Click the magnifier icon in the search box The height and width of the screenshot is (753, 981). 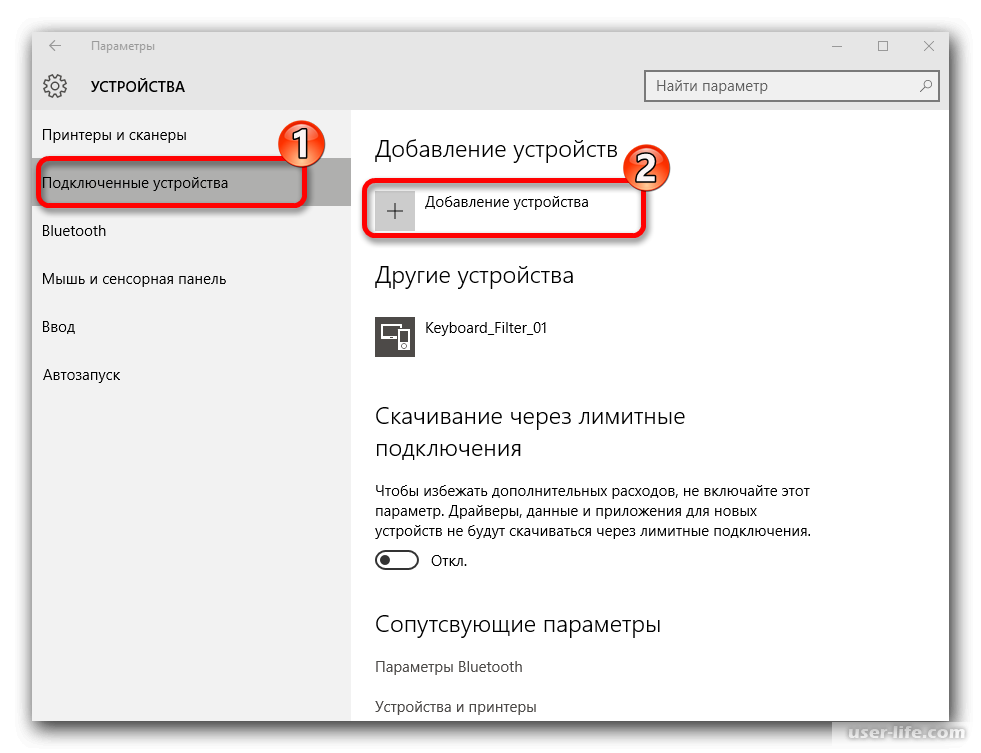coord(925,86)
